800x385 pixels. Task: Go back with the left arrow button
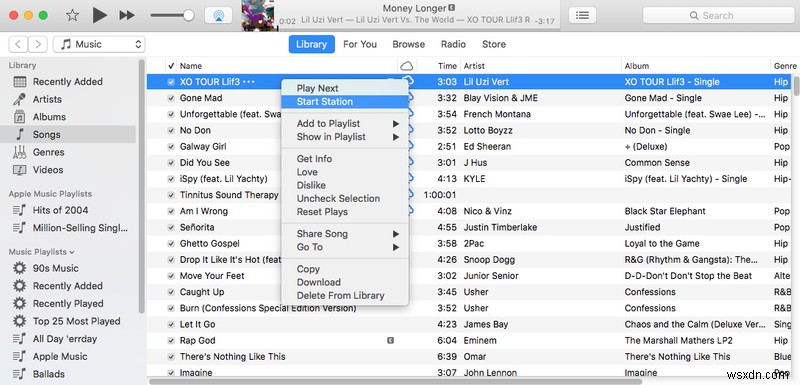18,44
